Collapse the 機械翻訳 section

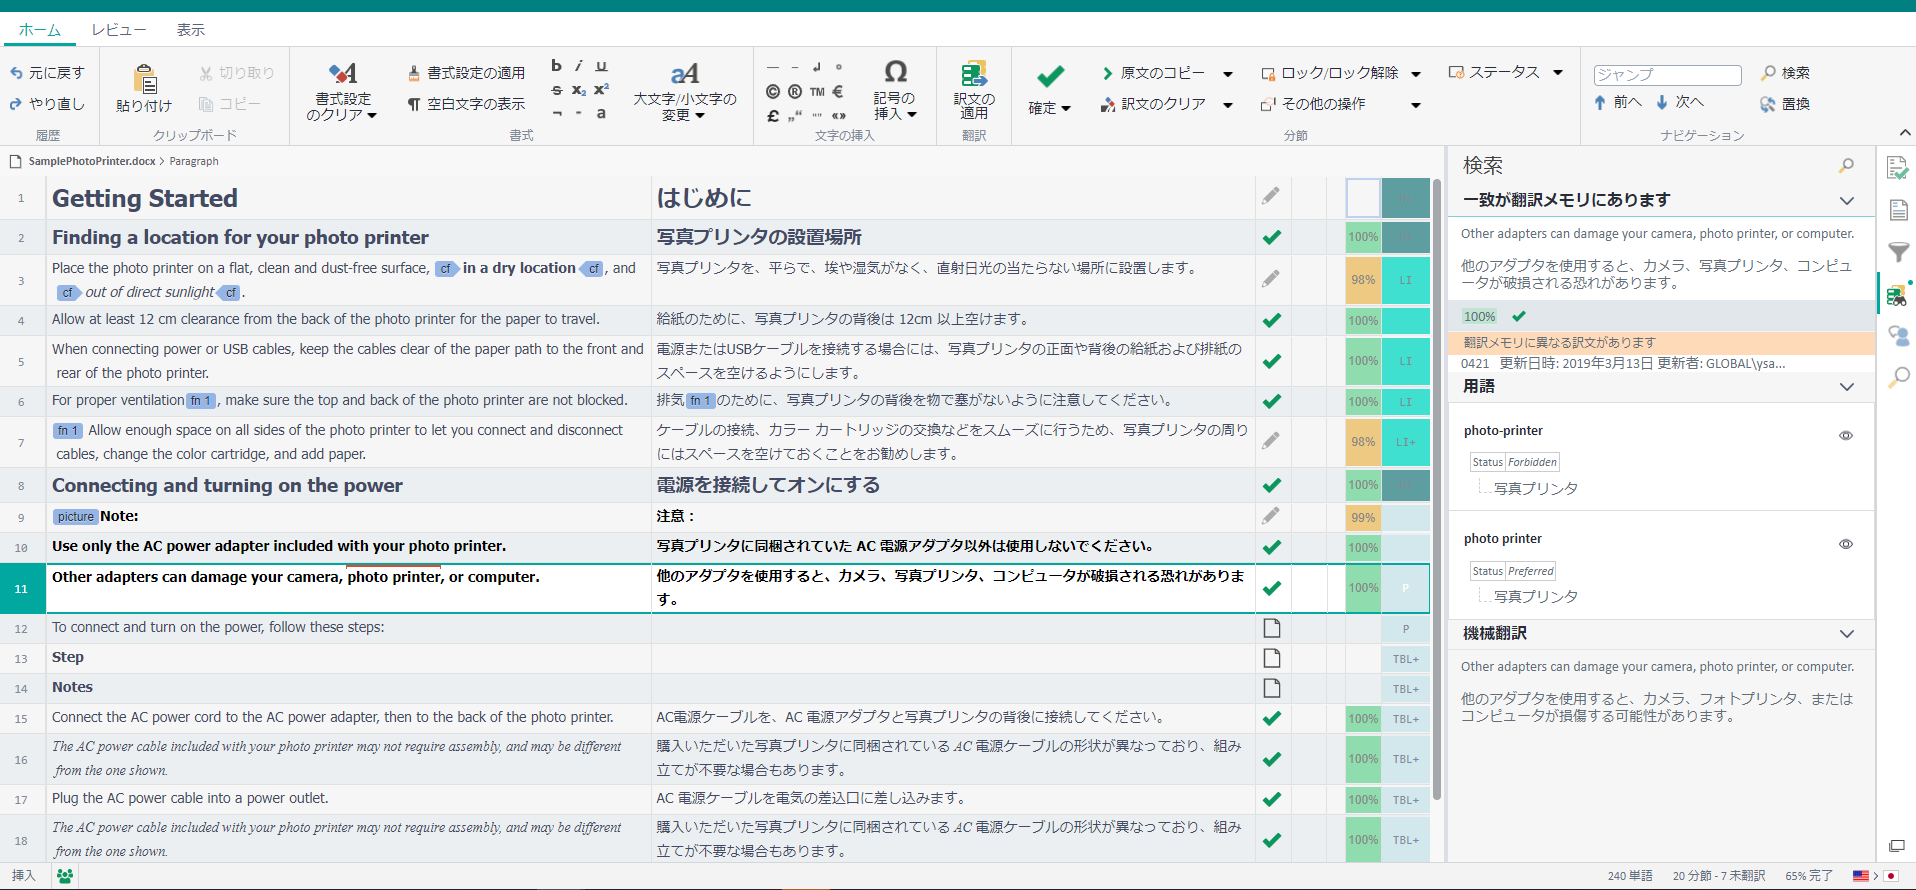(1847, 634)
